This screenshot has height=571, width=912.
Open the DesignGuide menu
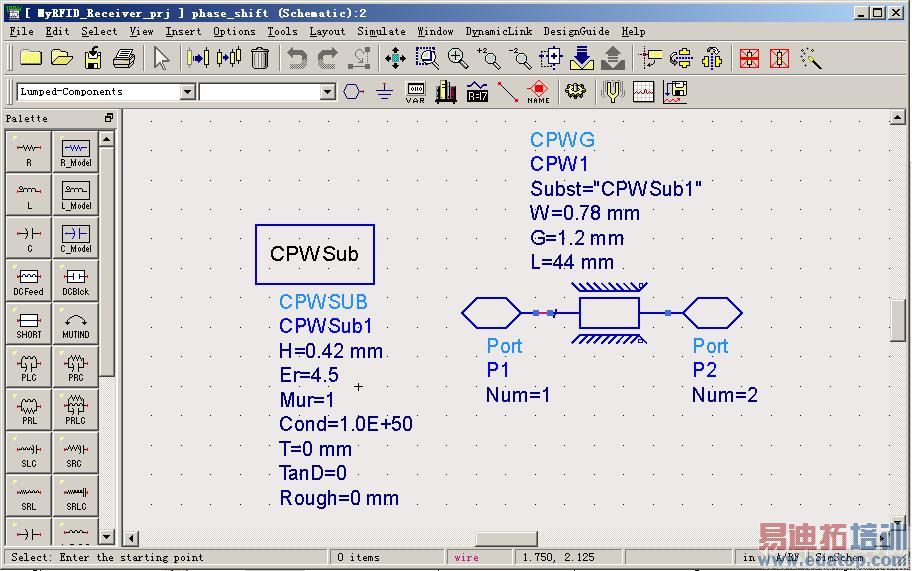tap(576, 31)
